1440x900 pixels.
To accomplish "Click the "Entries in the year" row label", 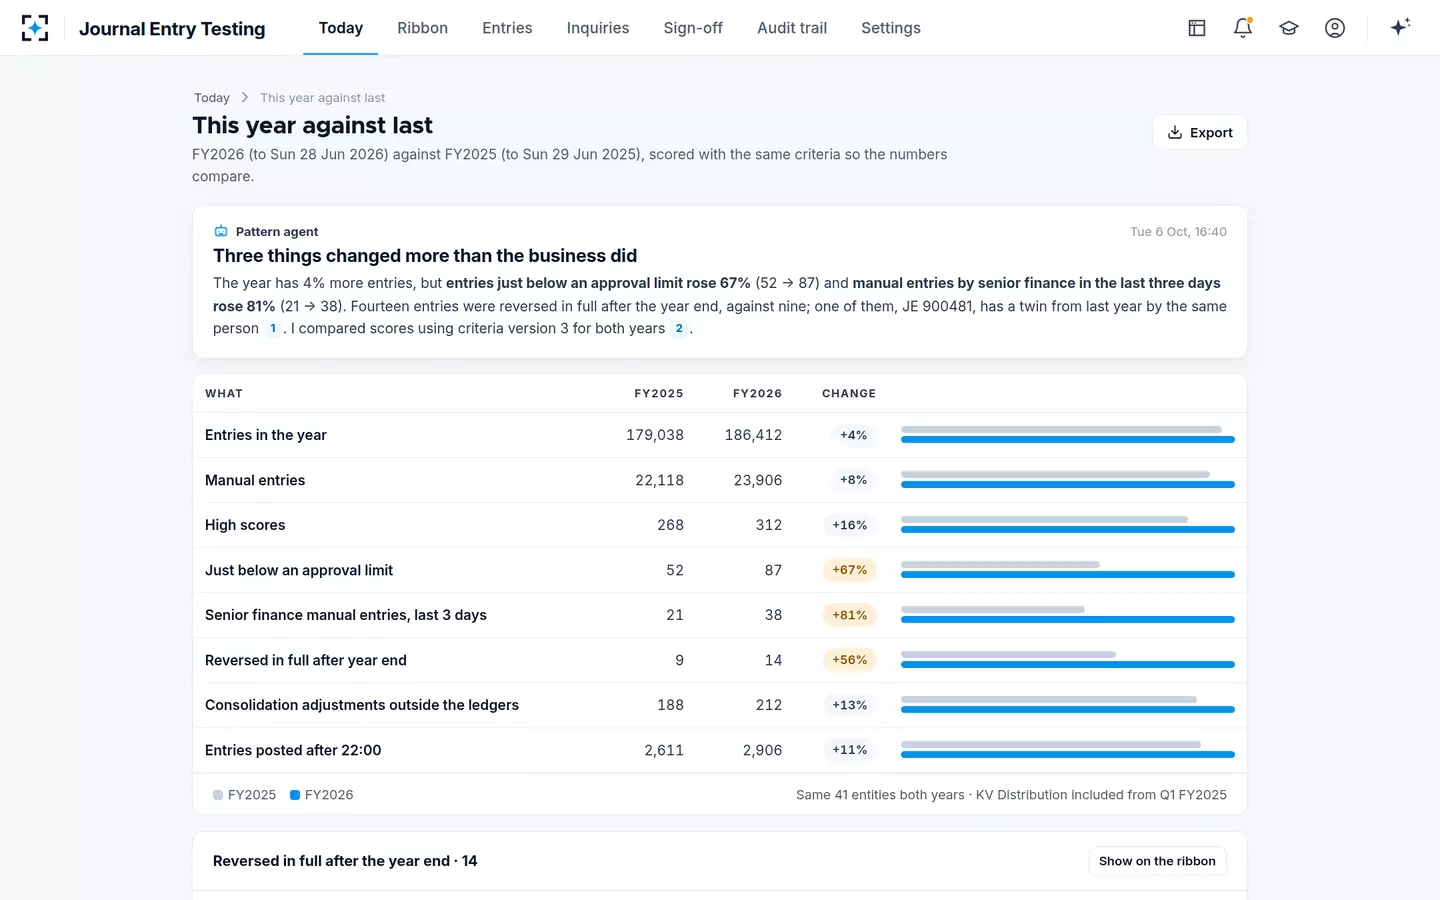I will pyautogui.click(x=266, y=435).
